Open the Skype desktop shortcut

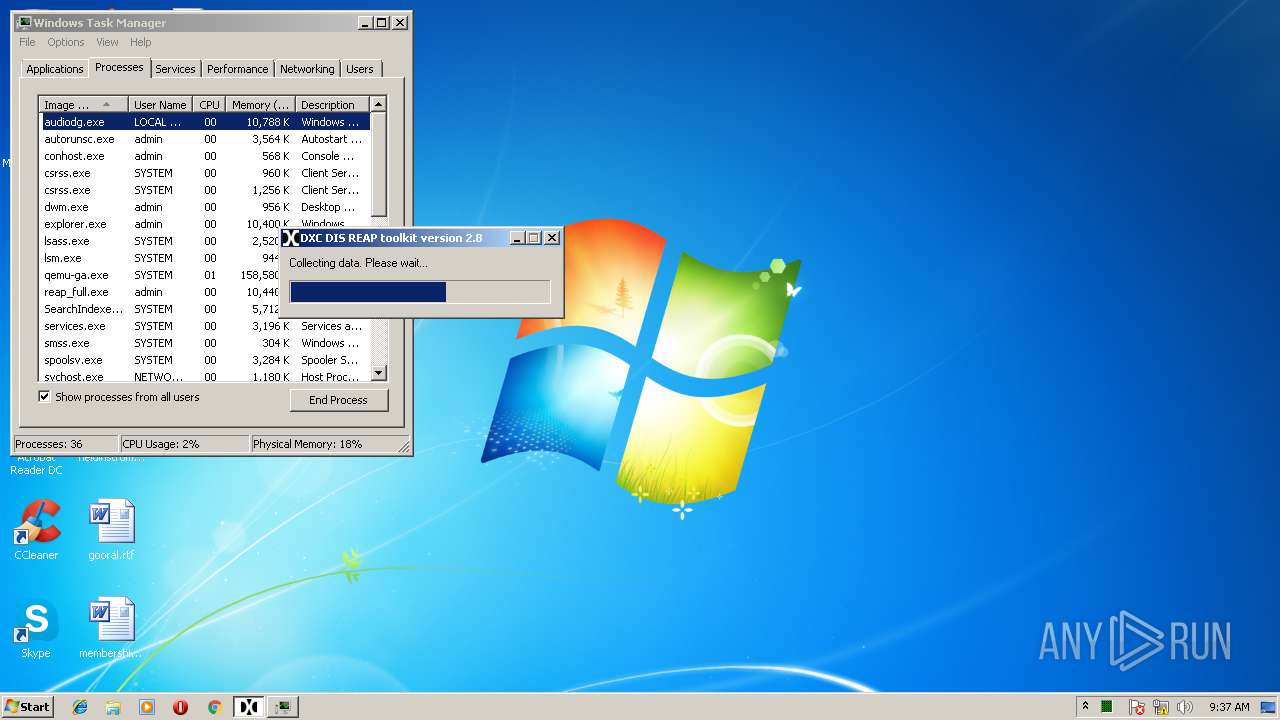(36, 628)
